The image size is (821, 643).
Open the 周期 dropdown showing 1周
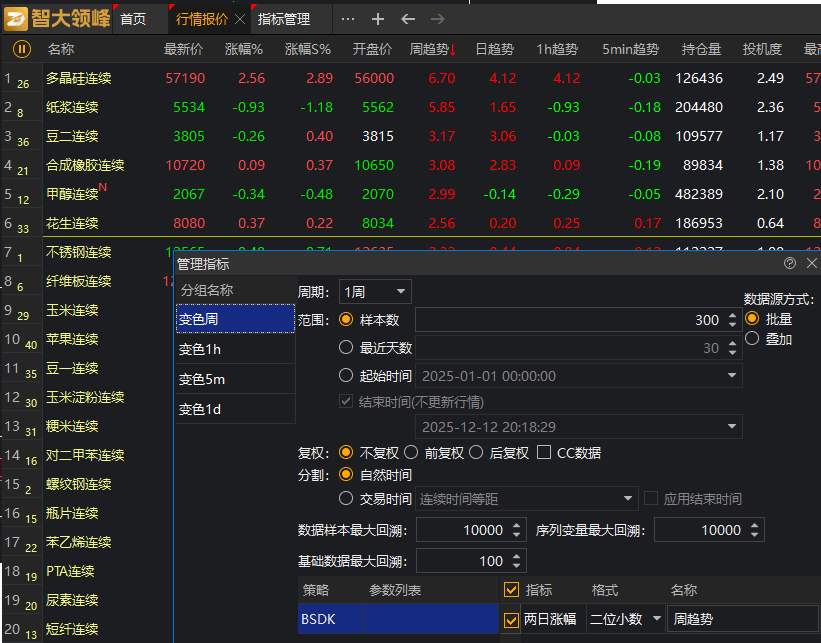click(x=375, y=292)
